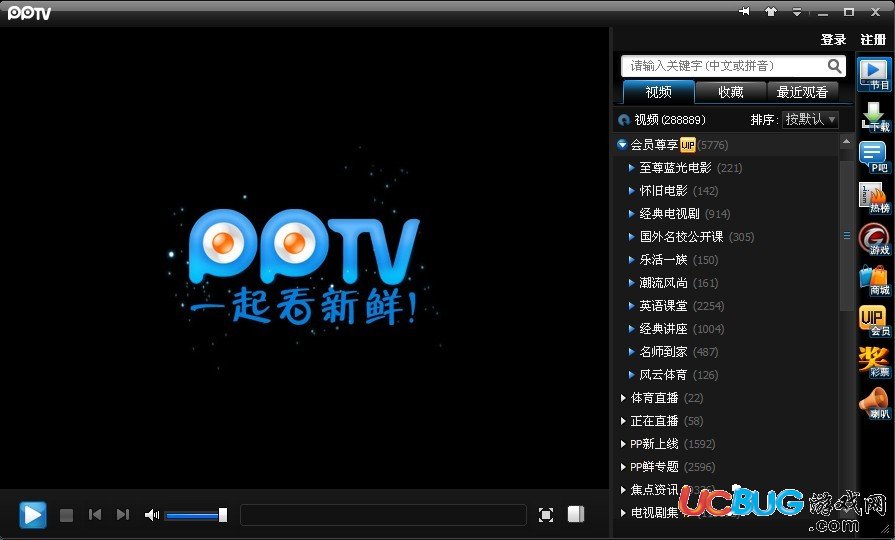
Task: Open the 会员 VIP sidebar icon
Action: [x=874, y=320]
